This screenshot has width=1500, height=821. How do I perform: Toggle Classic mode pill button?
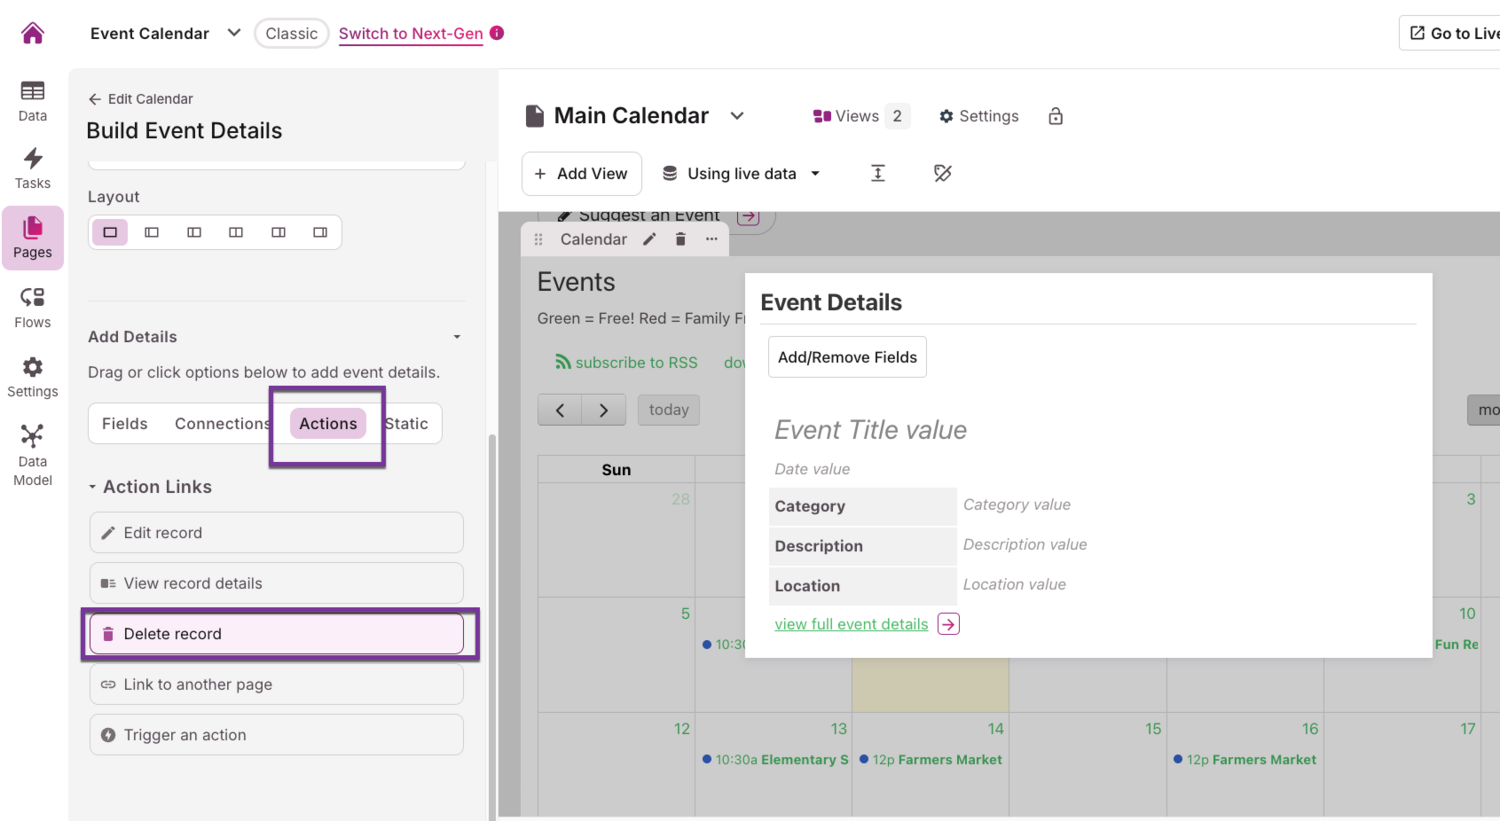[291, 33]
